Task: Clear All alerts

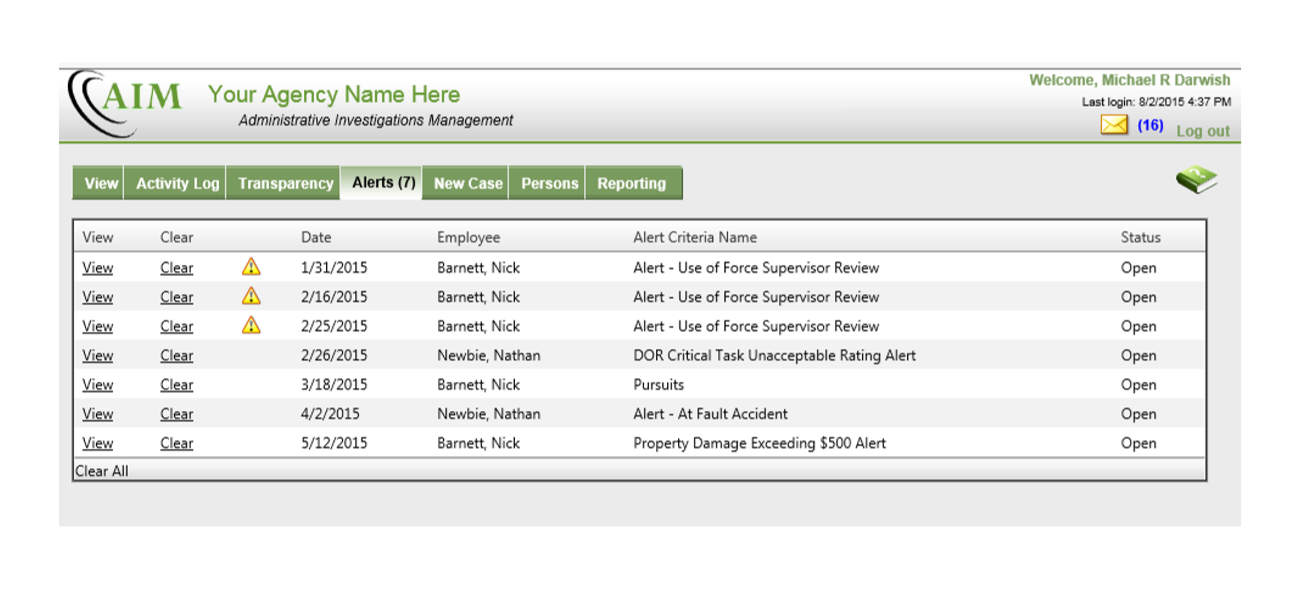Action: 102,471
